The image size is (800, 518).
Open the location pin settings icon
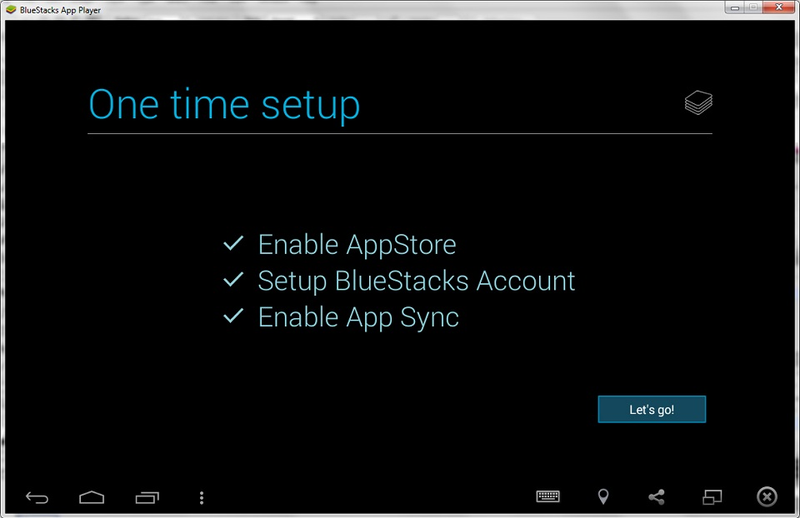point(603,497)
